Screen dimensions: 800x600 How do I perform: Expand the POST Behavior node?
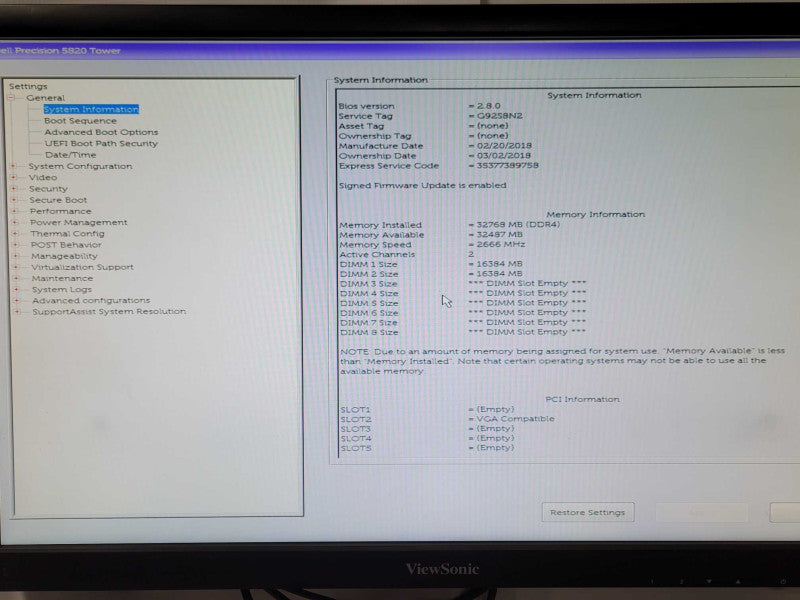15,244
